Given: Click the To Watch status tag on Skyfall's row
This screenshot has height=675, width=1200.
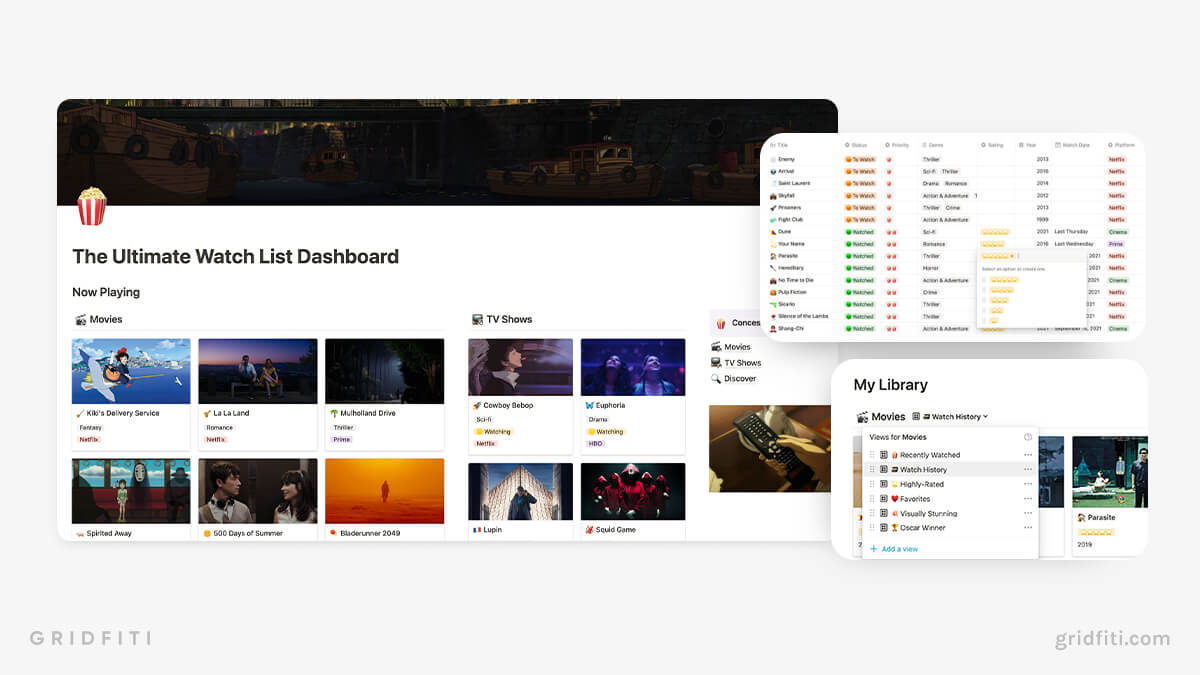Looking at the screenshot, I should tap(861, 196).
